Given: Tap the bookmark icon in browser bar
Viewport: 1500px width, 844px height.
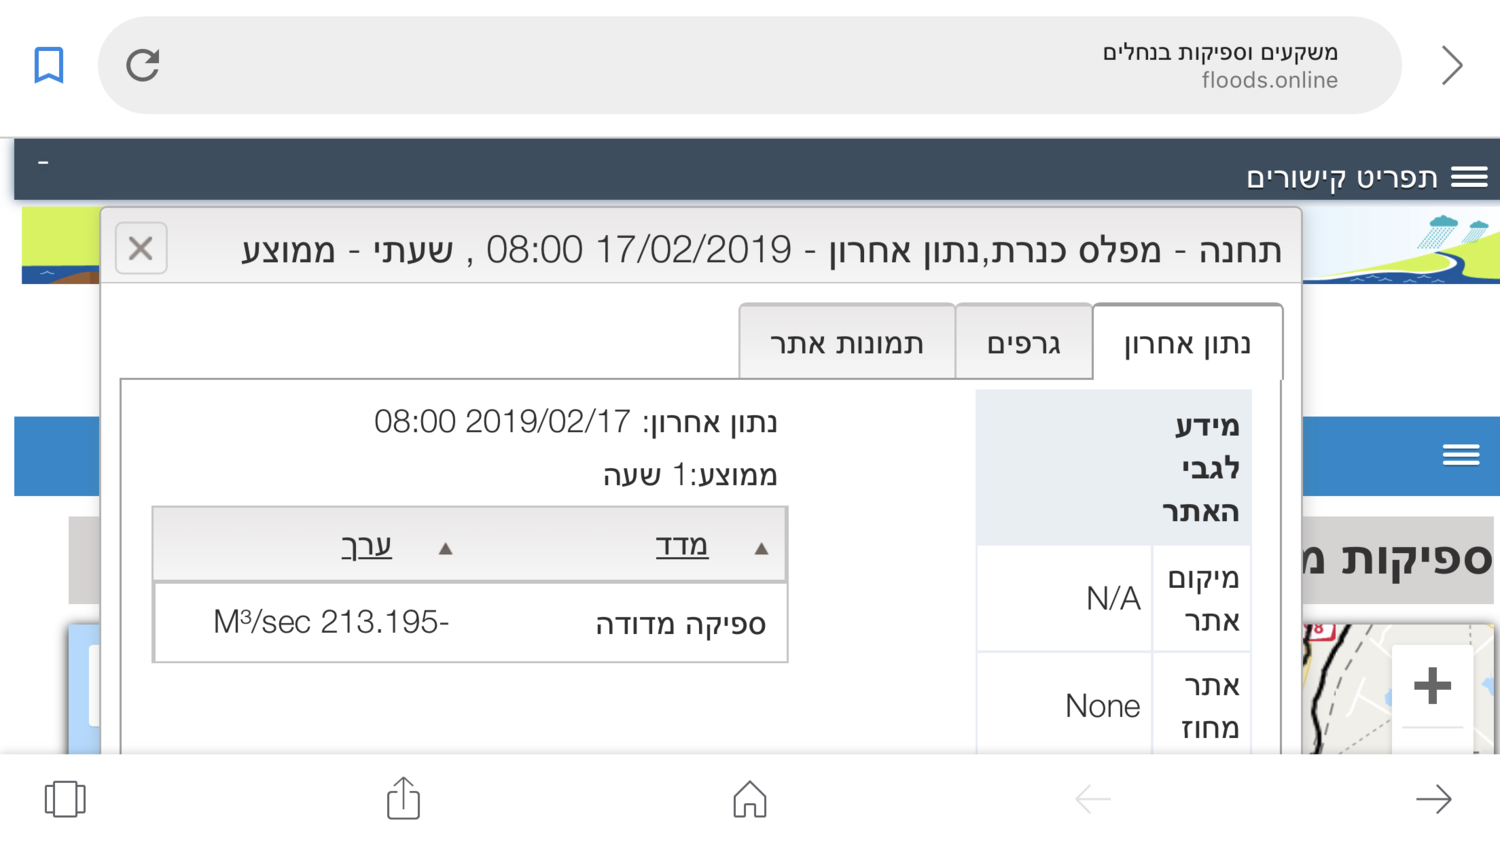Looking at the screenshot, I should 49,65.
